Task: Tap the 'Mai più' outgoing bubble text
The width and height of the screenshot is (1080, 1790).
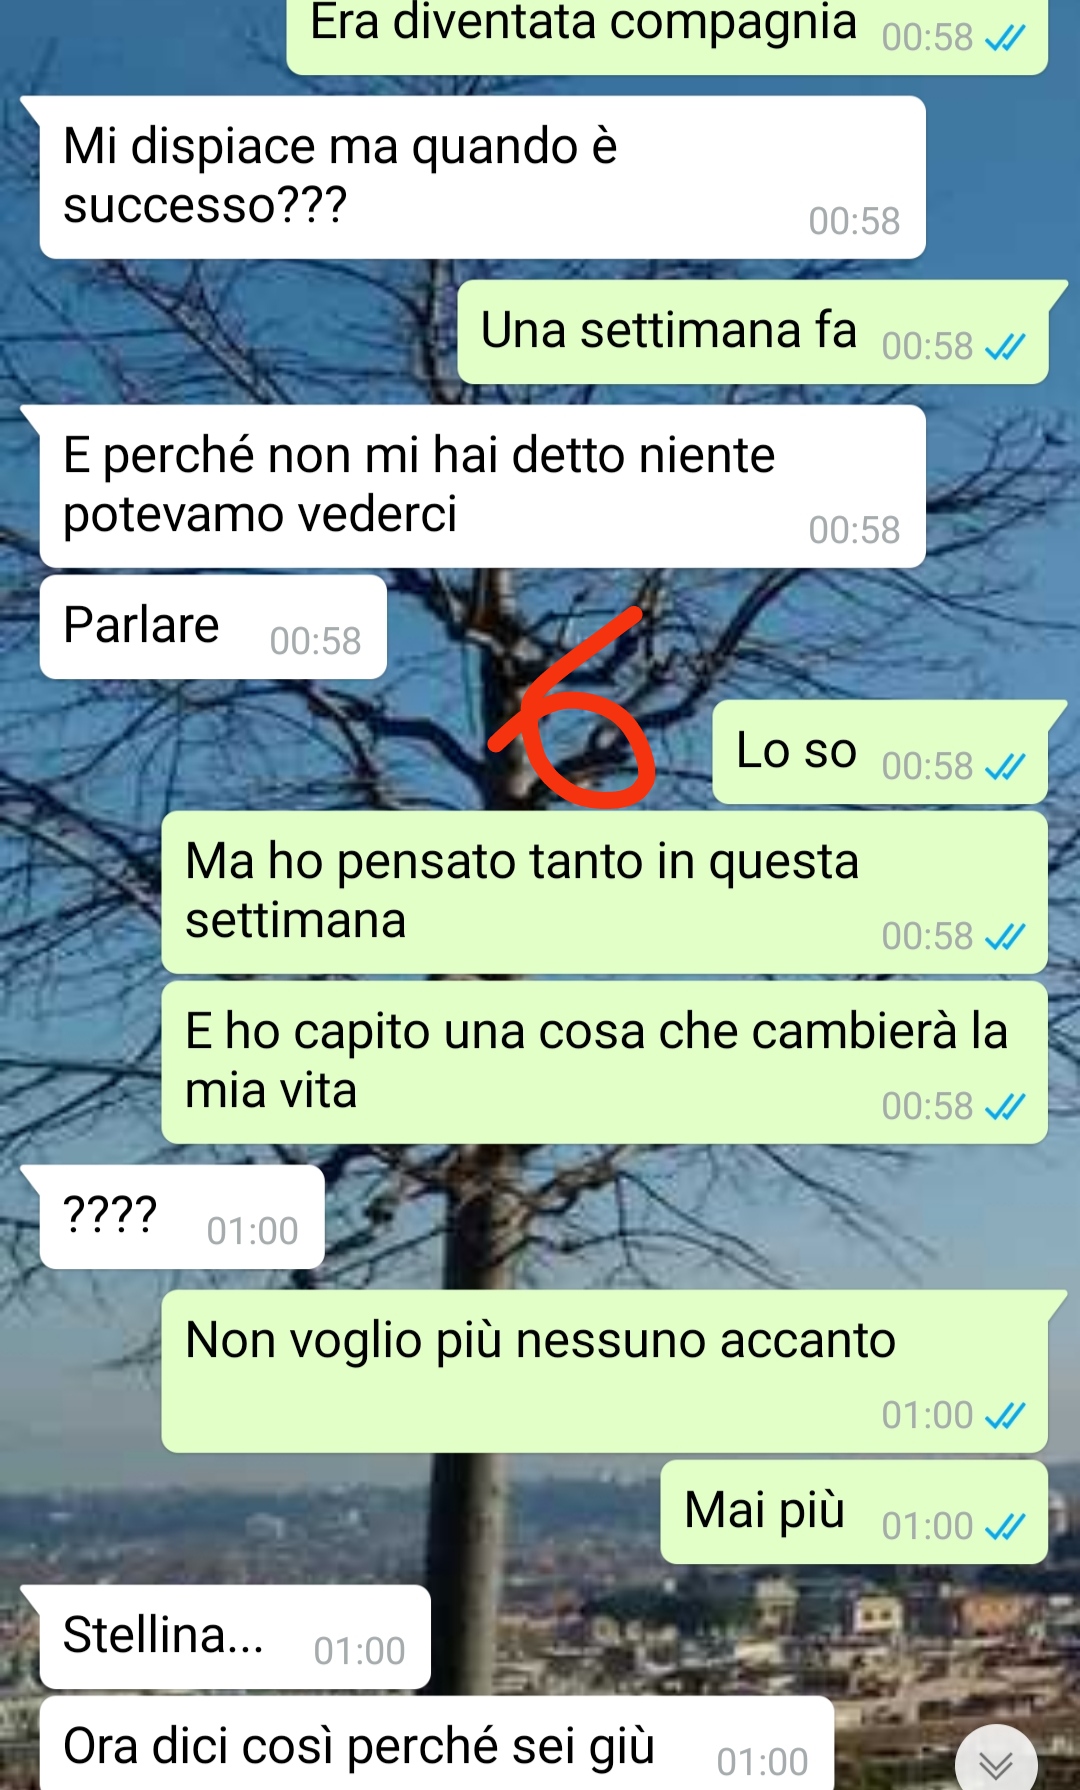Action: click(x=765, y=1511)
